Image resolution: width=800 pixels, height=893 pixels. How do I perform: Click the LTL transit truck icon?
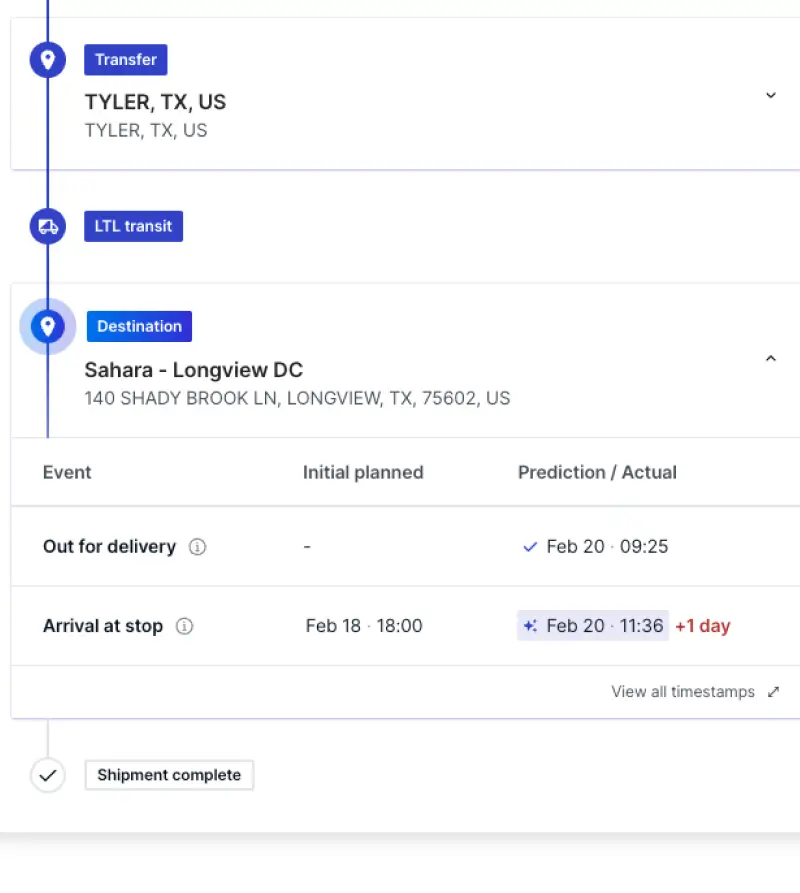[x=48, y=227]
